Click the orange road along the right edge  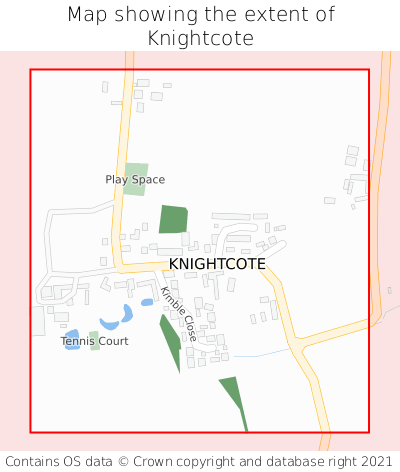pyautogui.click(x=380, y=187)
